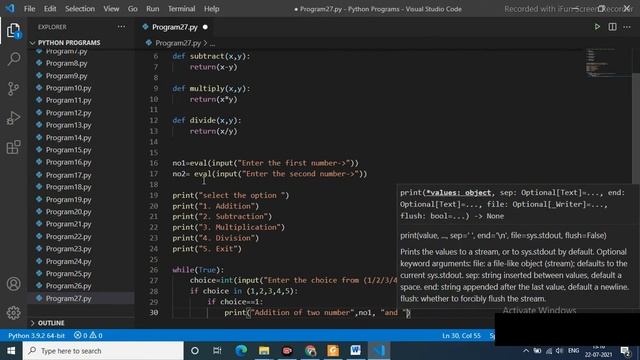Click the Type here to search box

(103, 351)
